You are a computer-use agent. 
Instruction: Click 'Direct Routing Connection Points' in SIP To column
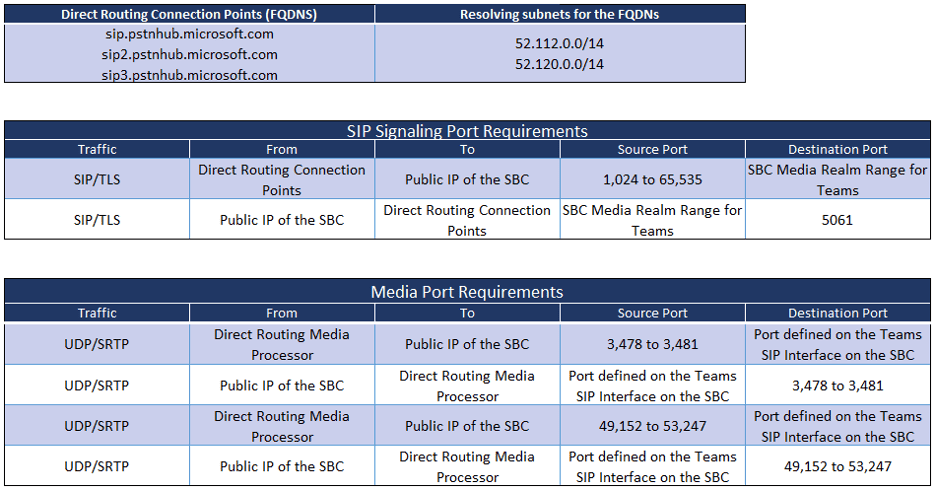467,220
